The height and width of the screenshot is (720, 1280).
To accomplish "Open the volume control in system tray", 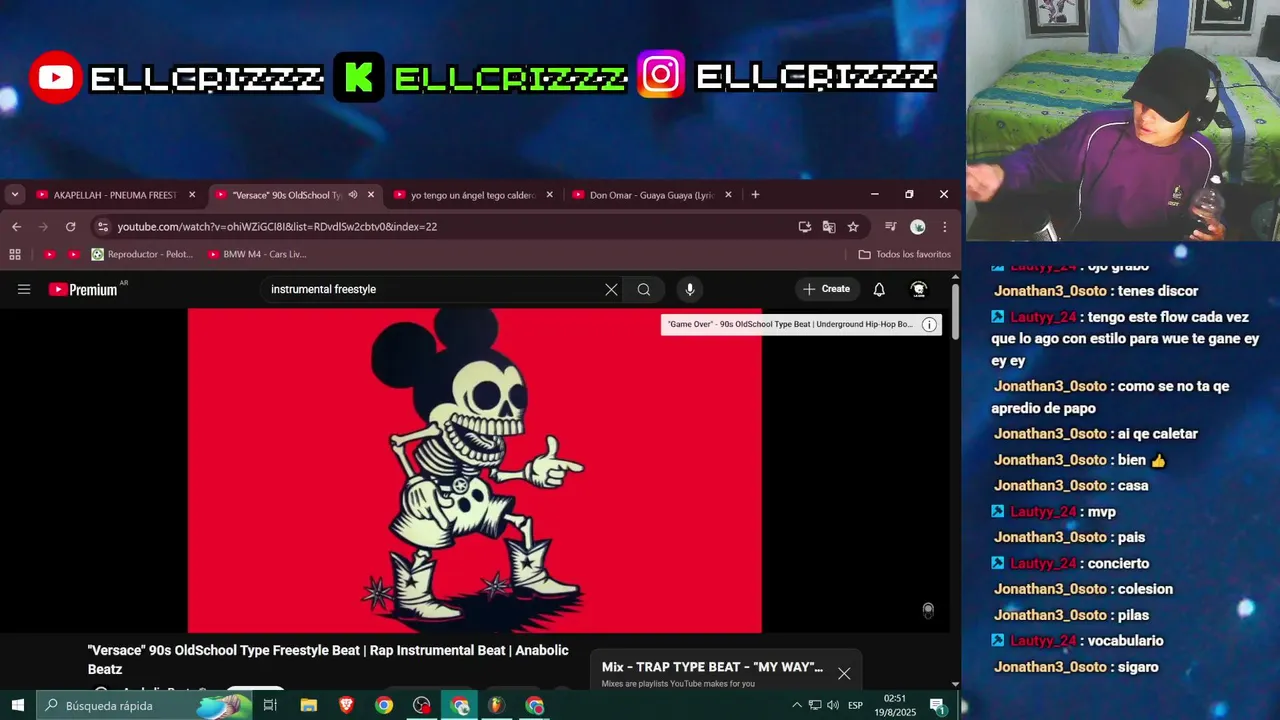I will [x=833, y=706].
